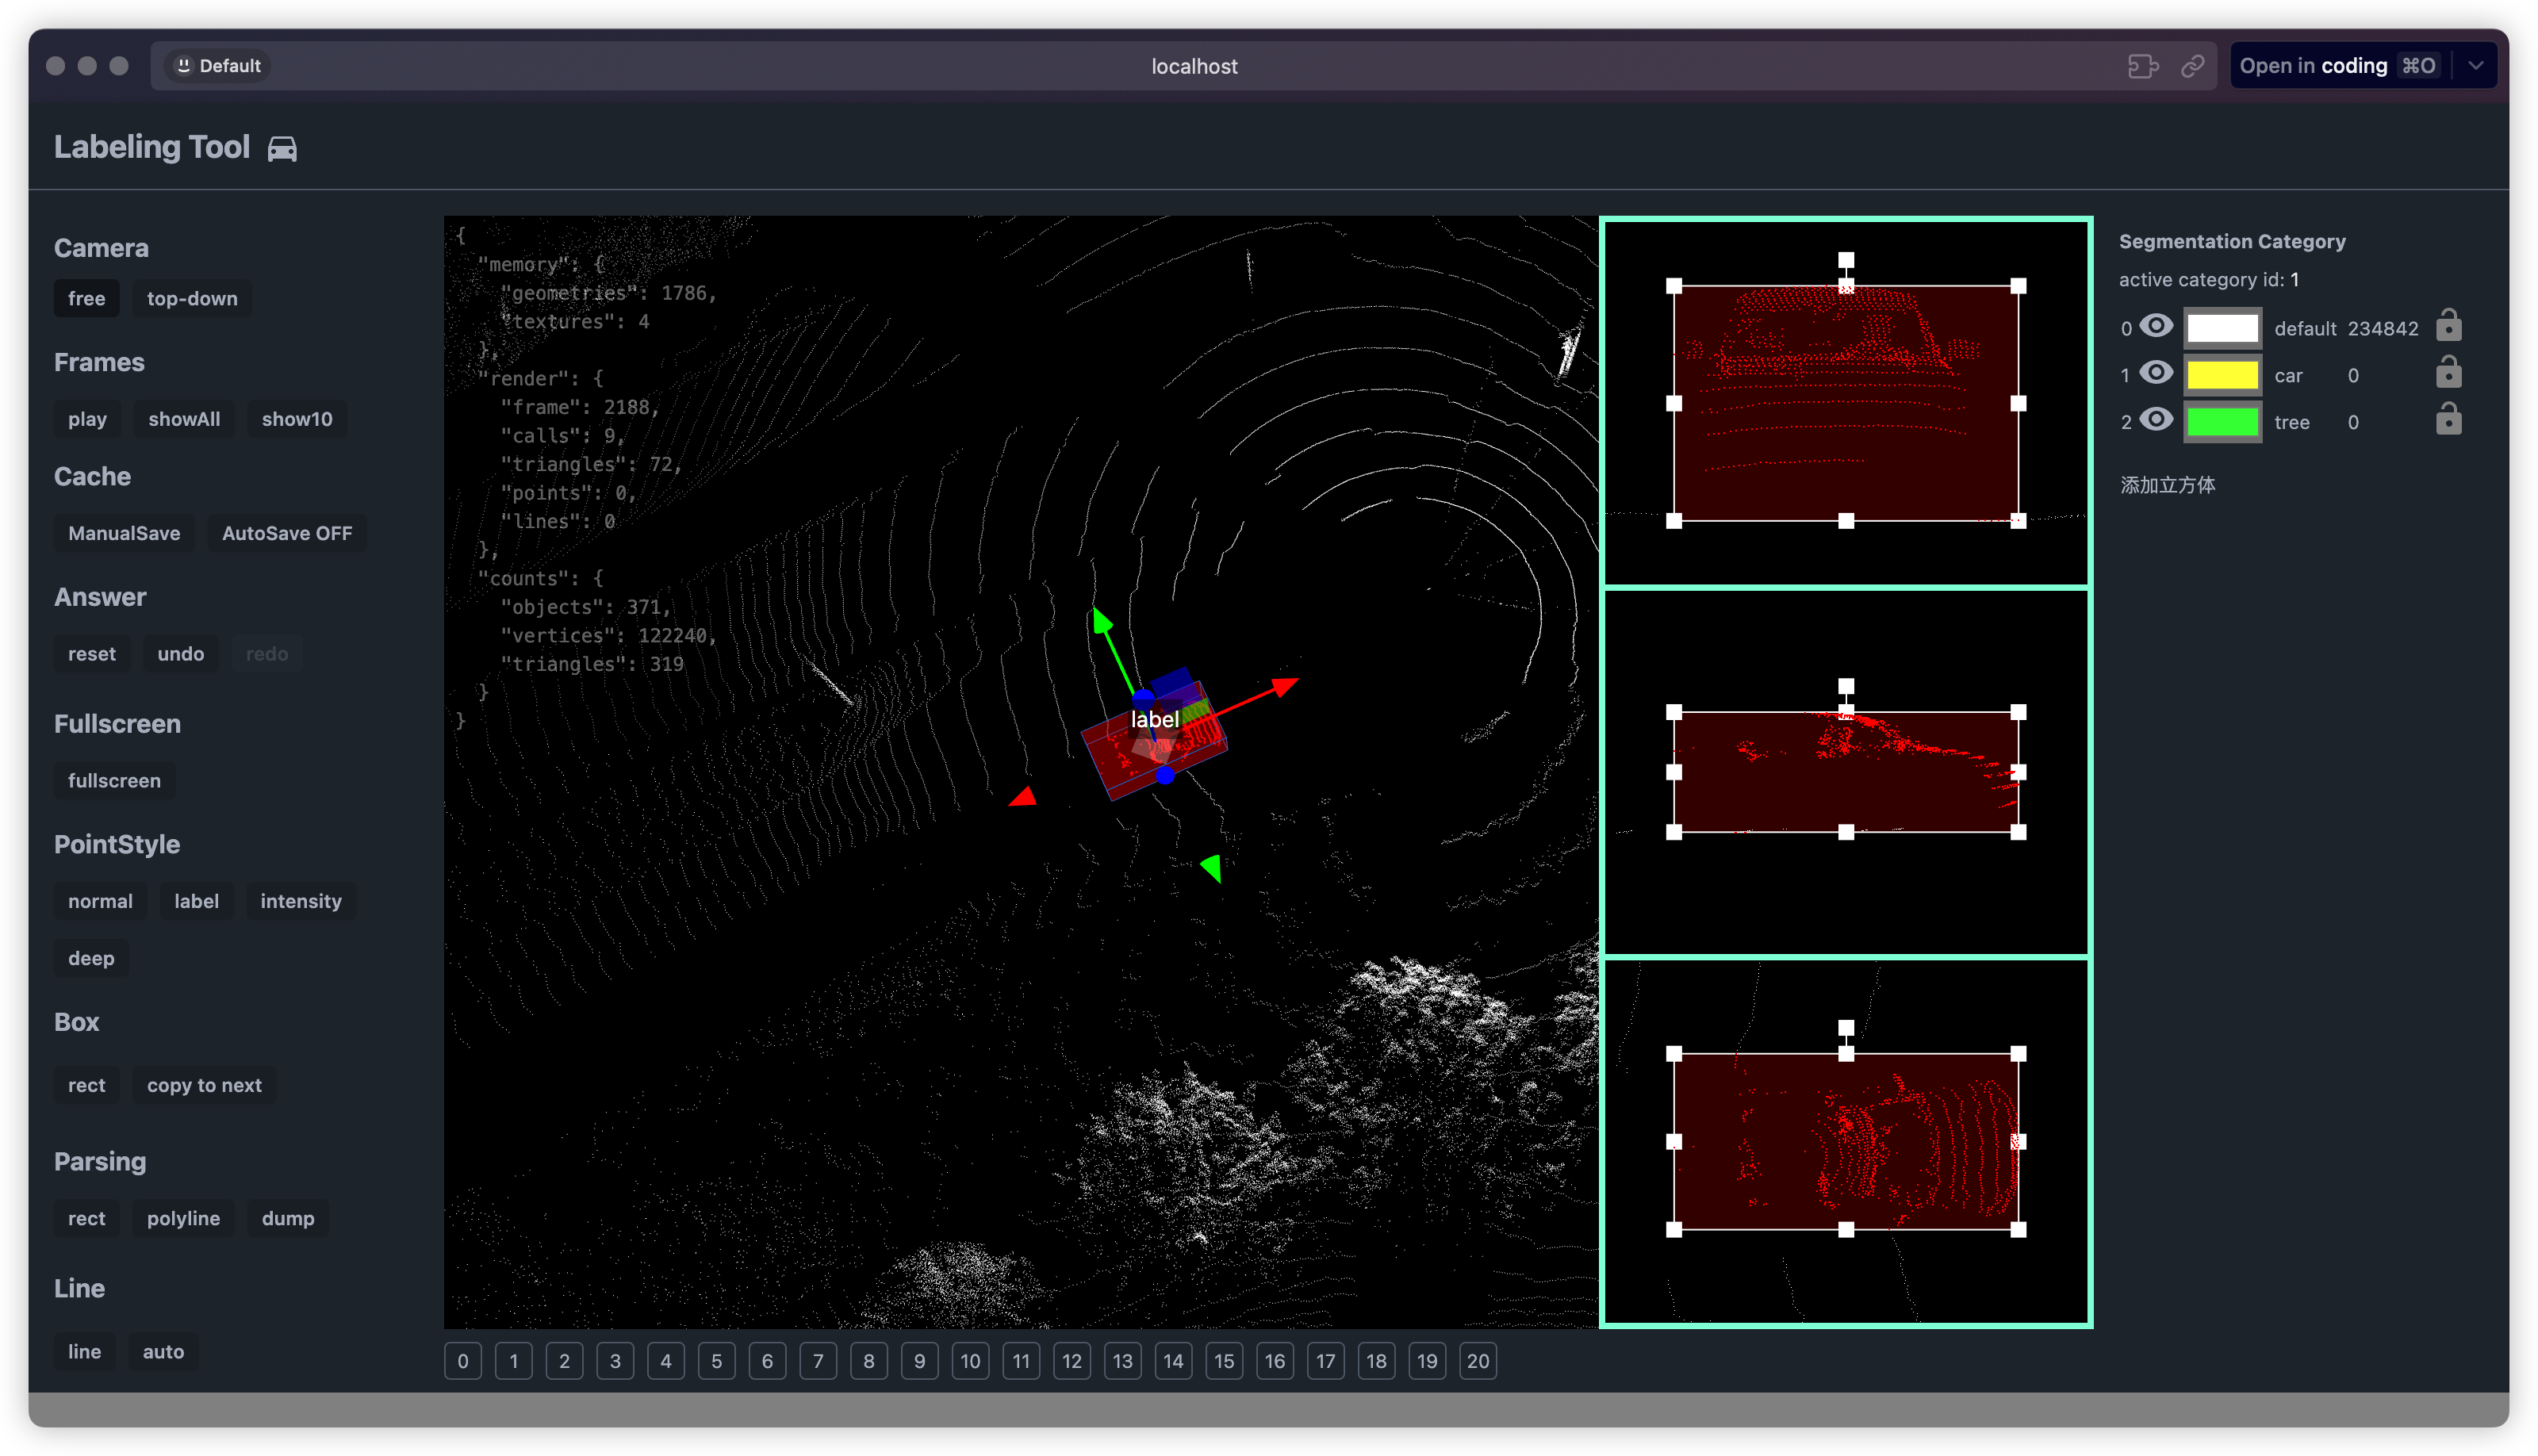Set point style to deep
This screenshot has height=1456, width=2538.
pyautogui.click(x=91, y=958)
